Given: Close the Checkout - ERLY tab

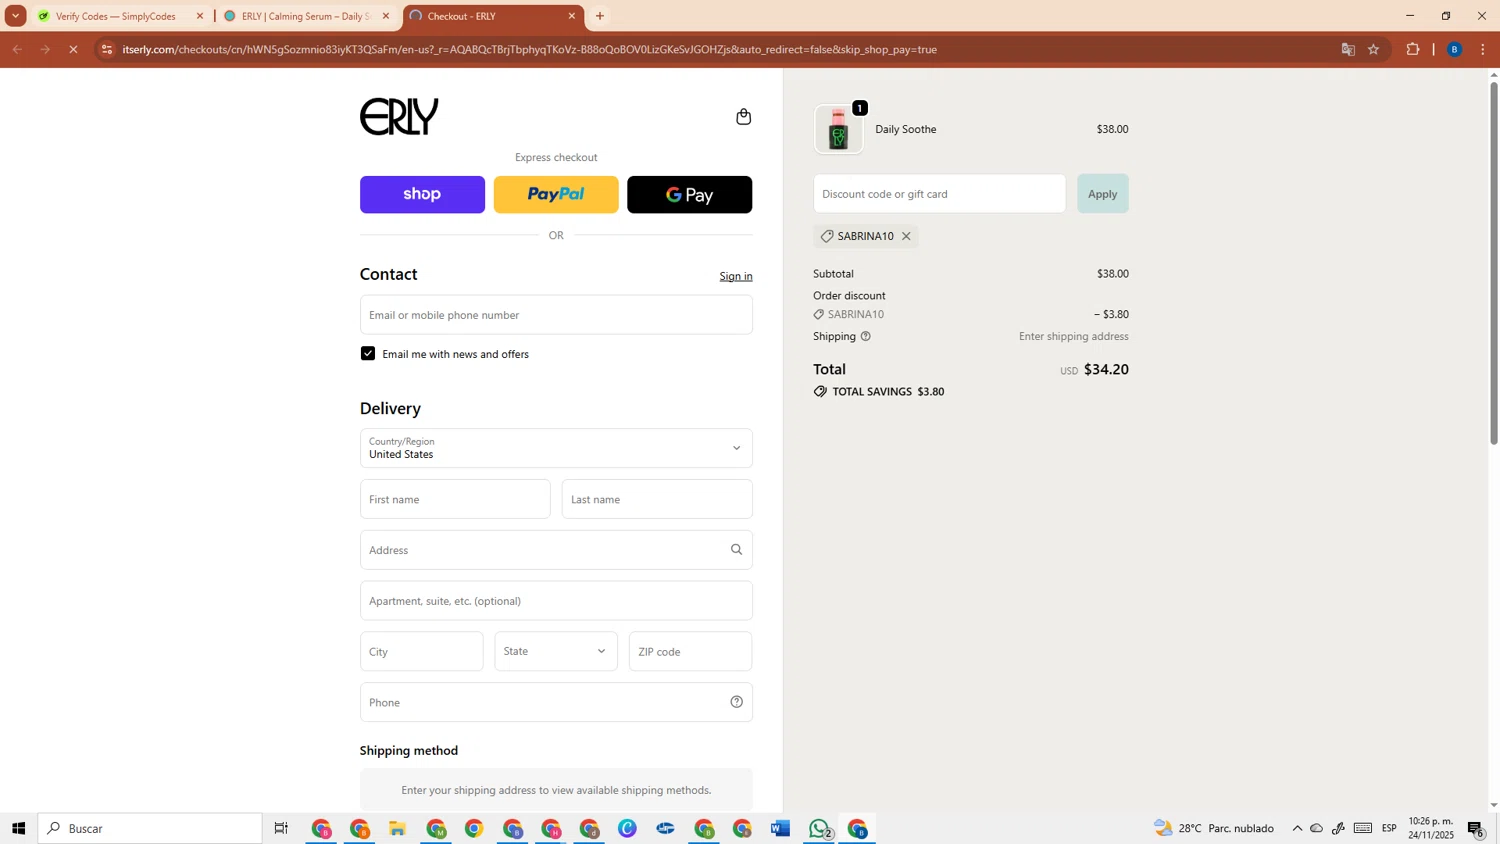Looking at the screenshot, I should pyautogui.click(x=572, y=16).
